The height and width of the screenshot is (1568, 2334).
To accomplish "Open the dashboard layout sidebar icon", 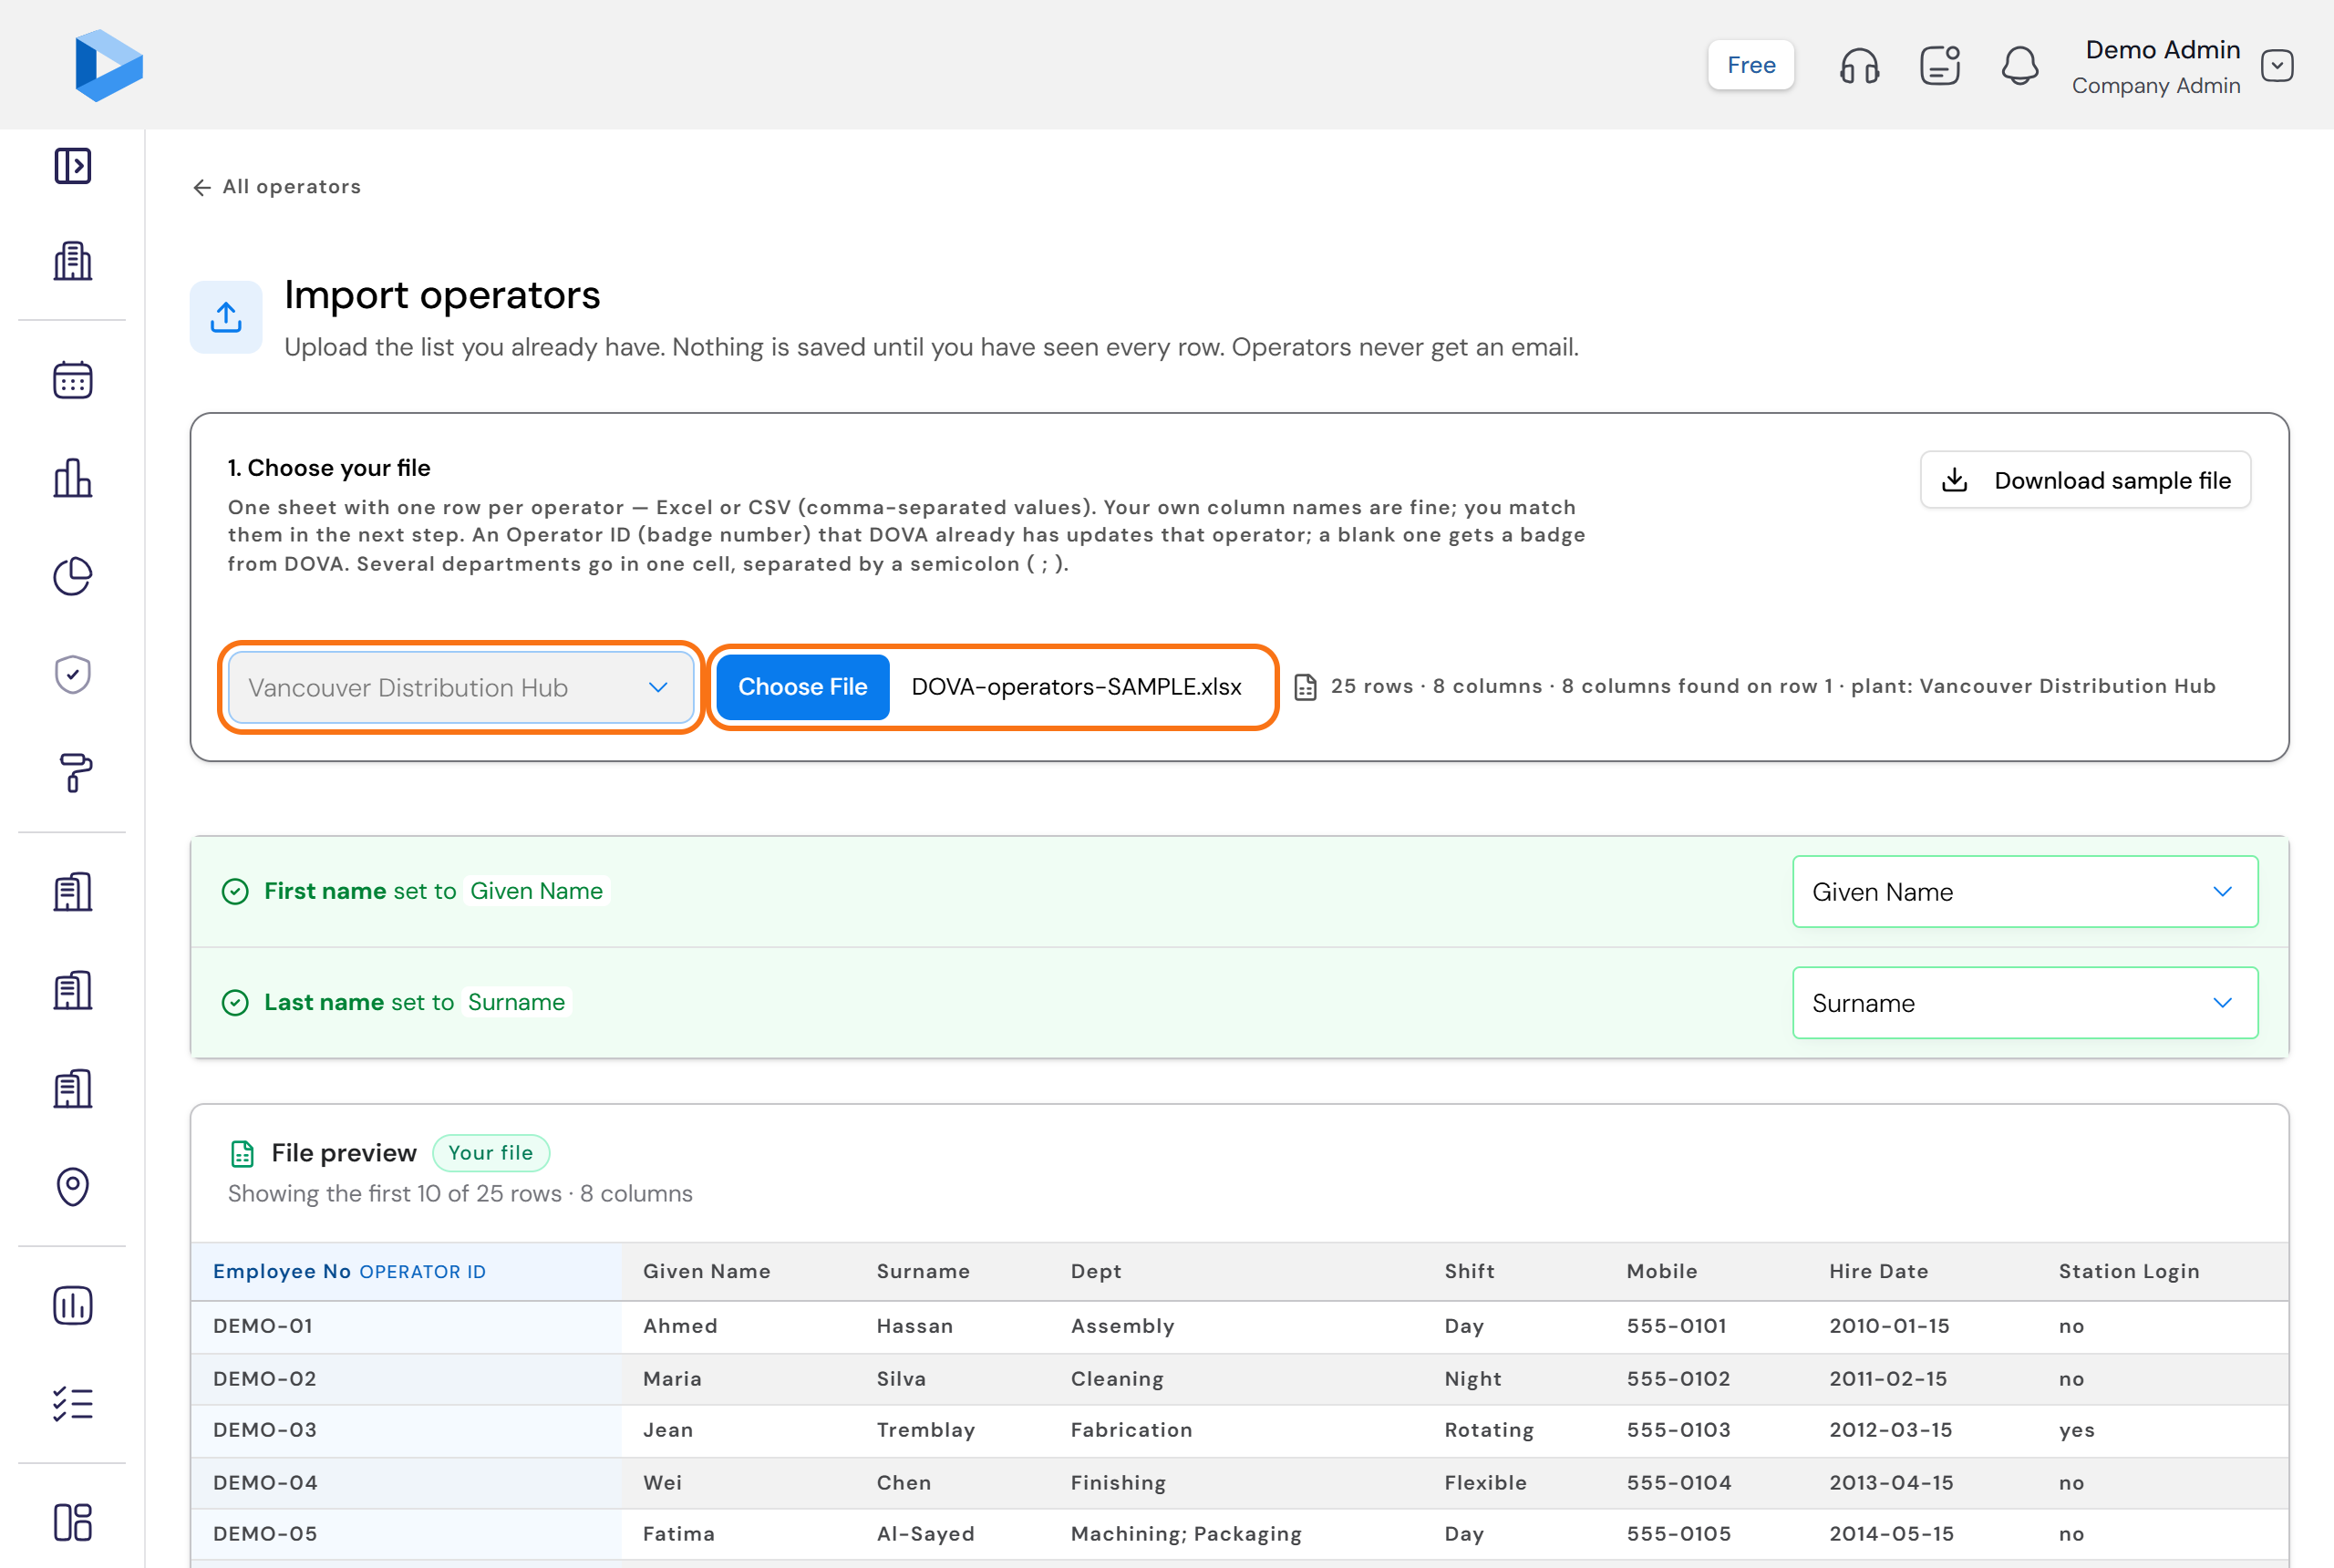I will [x=73, y=1522].
